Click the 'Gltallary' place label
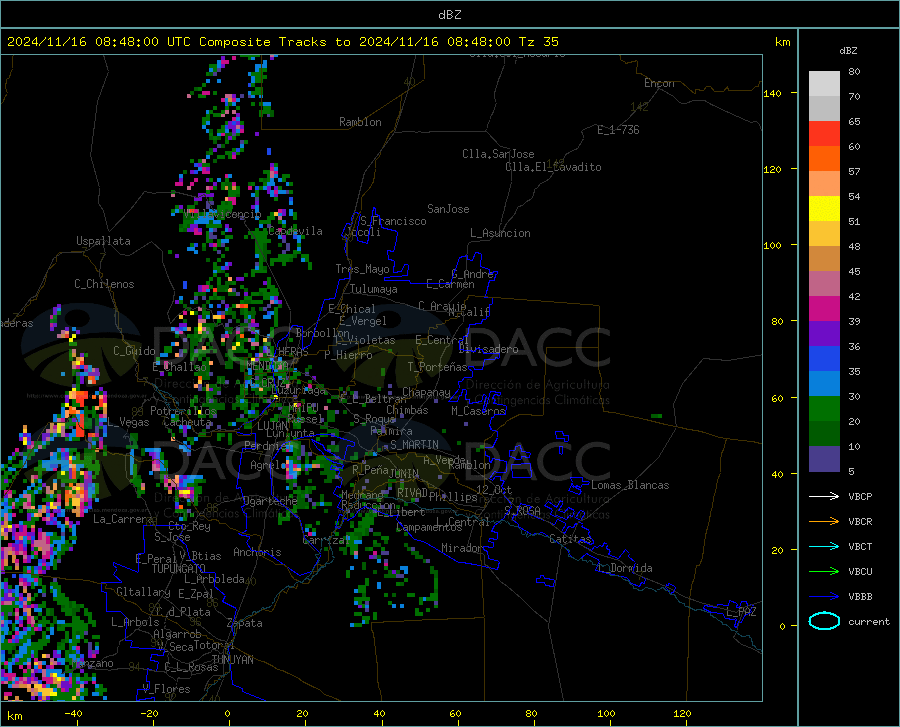 pyautogui.click(x=143, y=592)
